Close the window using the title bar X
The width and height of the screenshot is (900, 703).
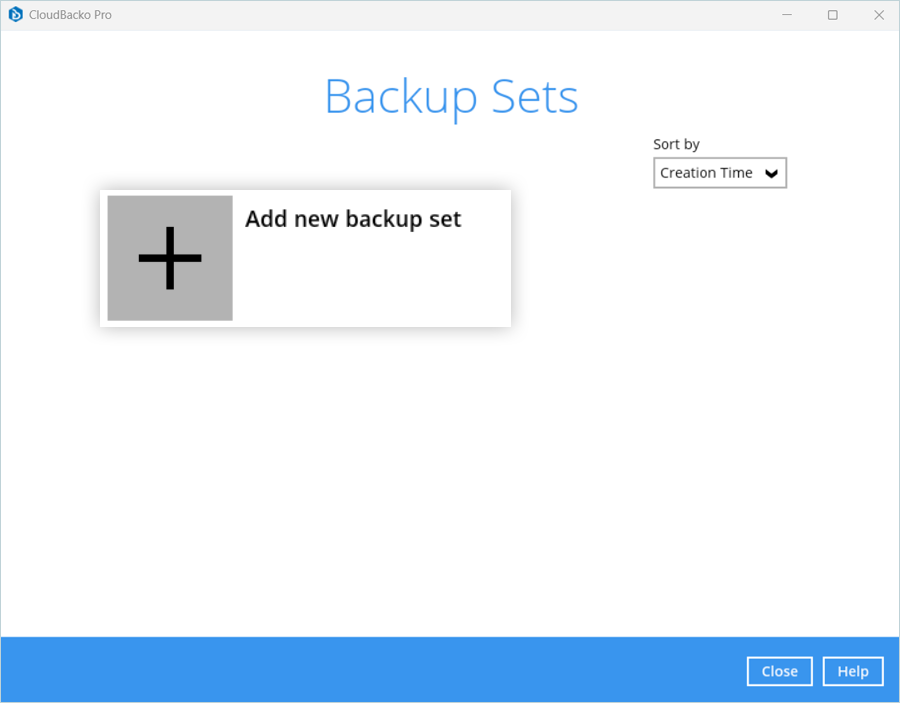[x=878, y=15]
